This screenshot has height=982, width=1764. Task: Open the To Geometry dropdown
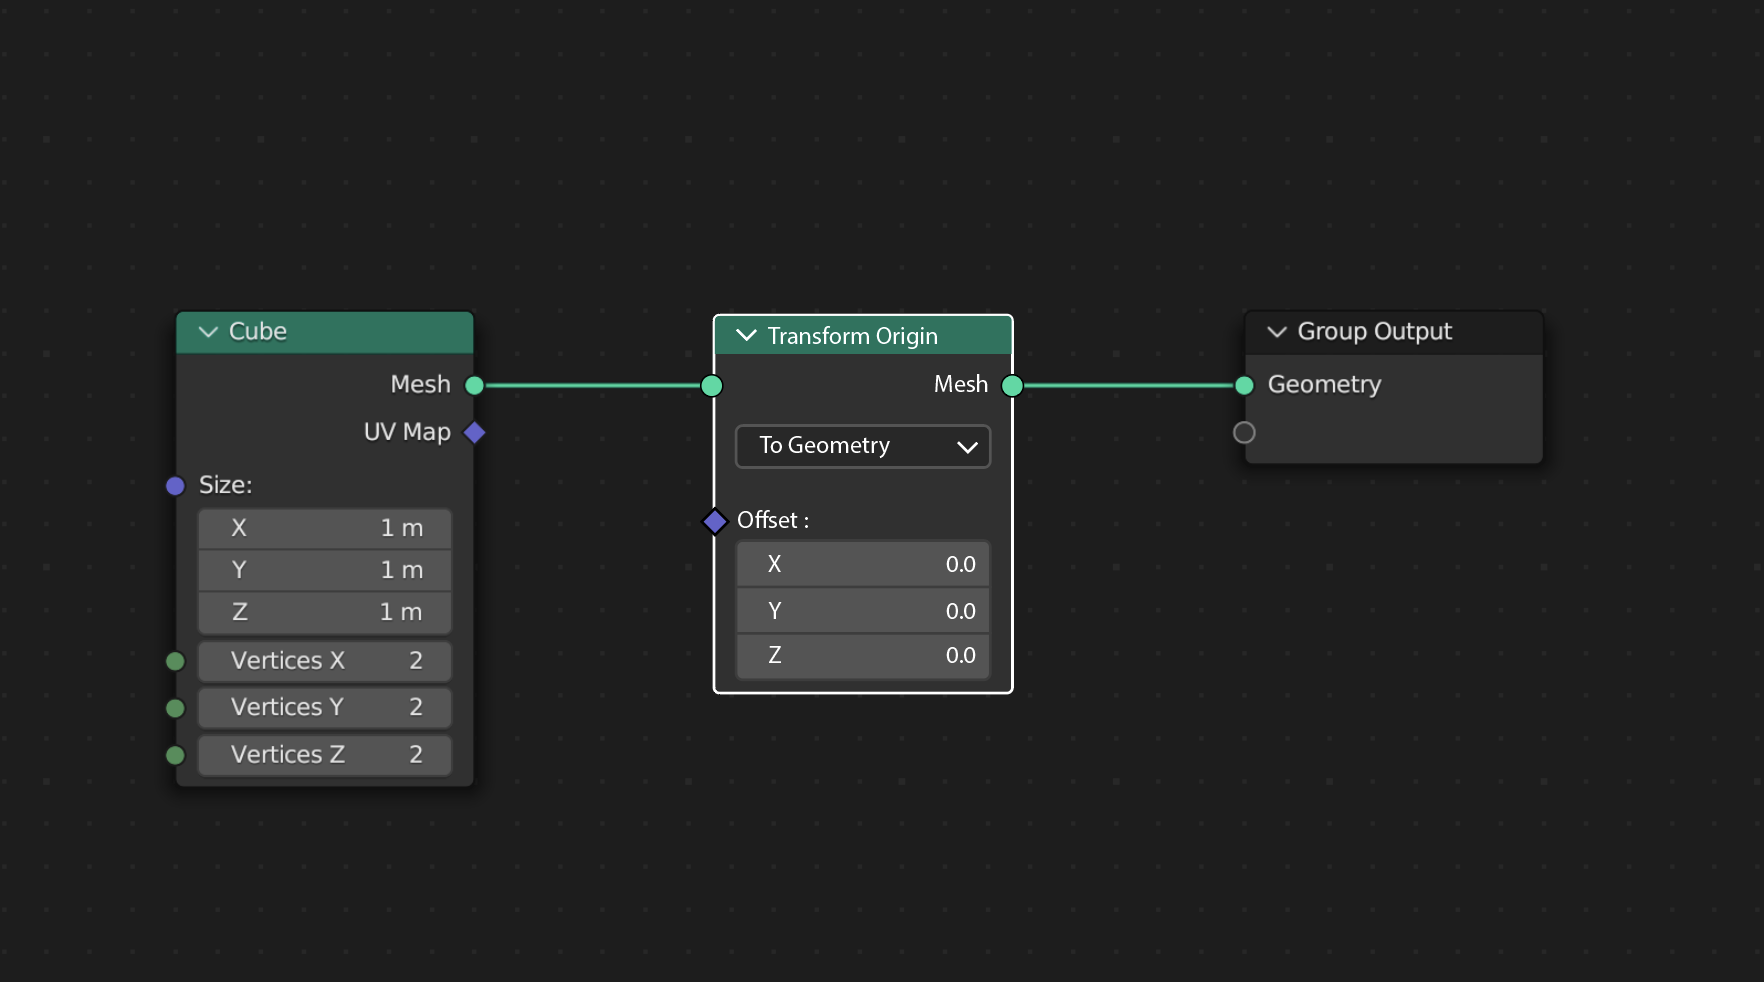tap(863, 446)
